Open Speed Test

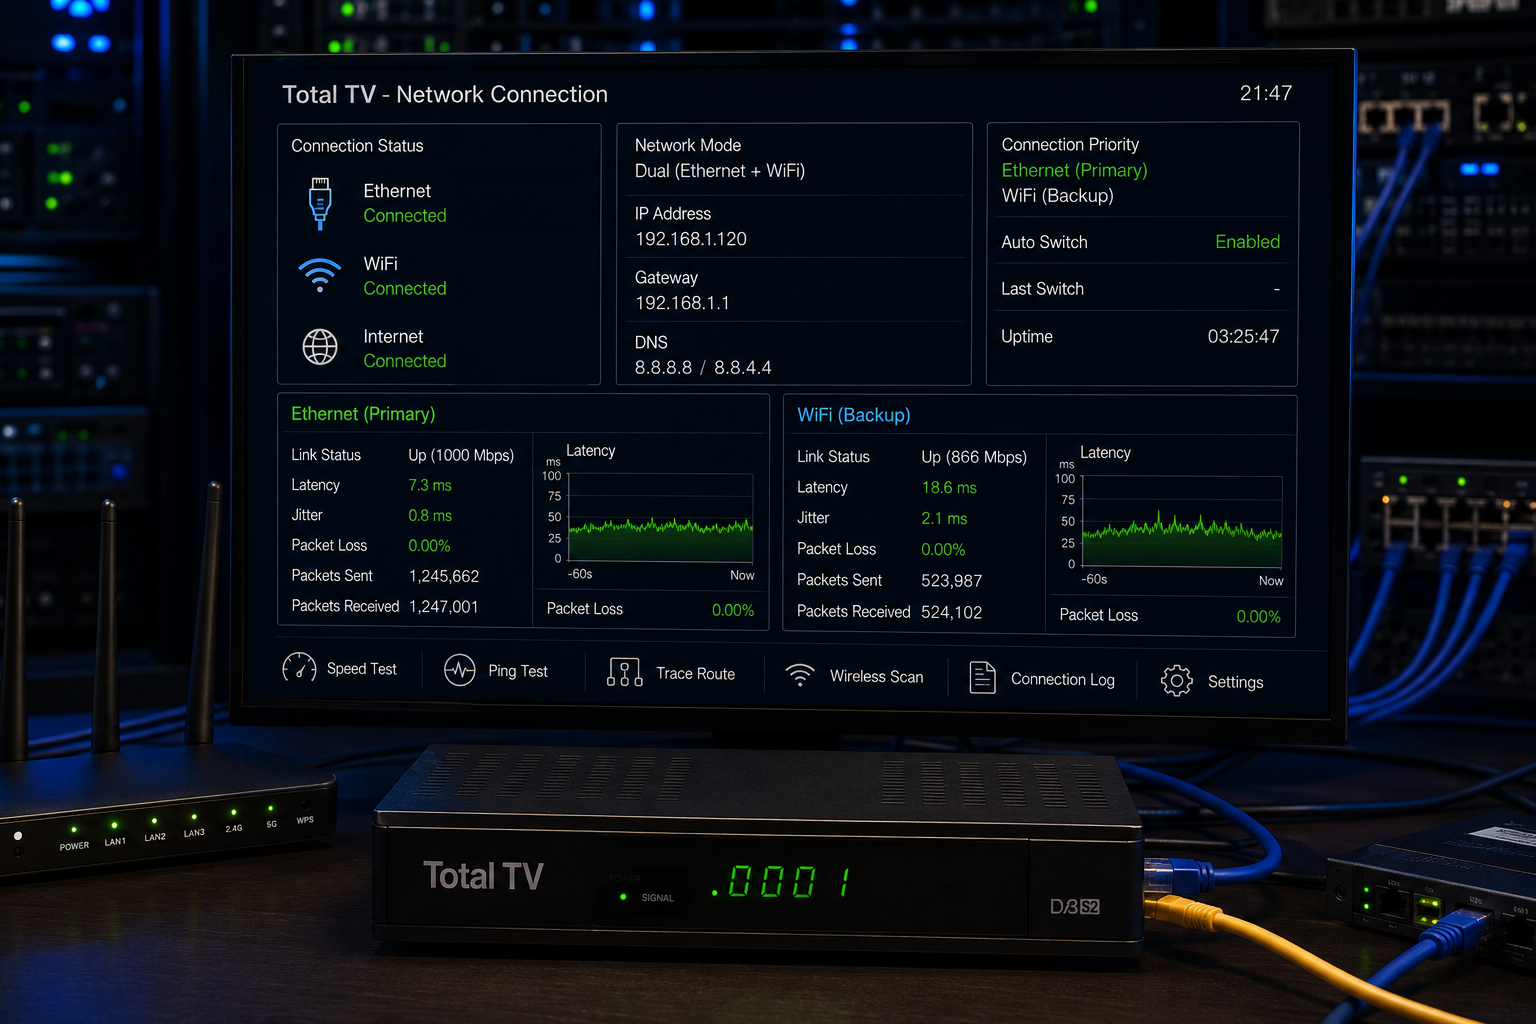(362, 669)
